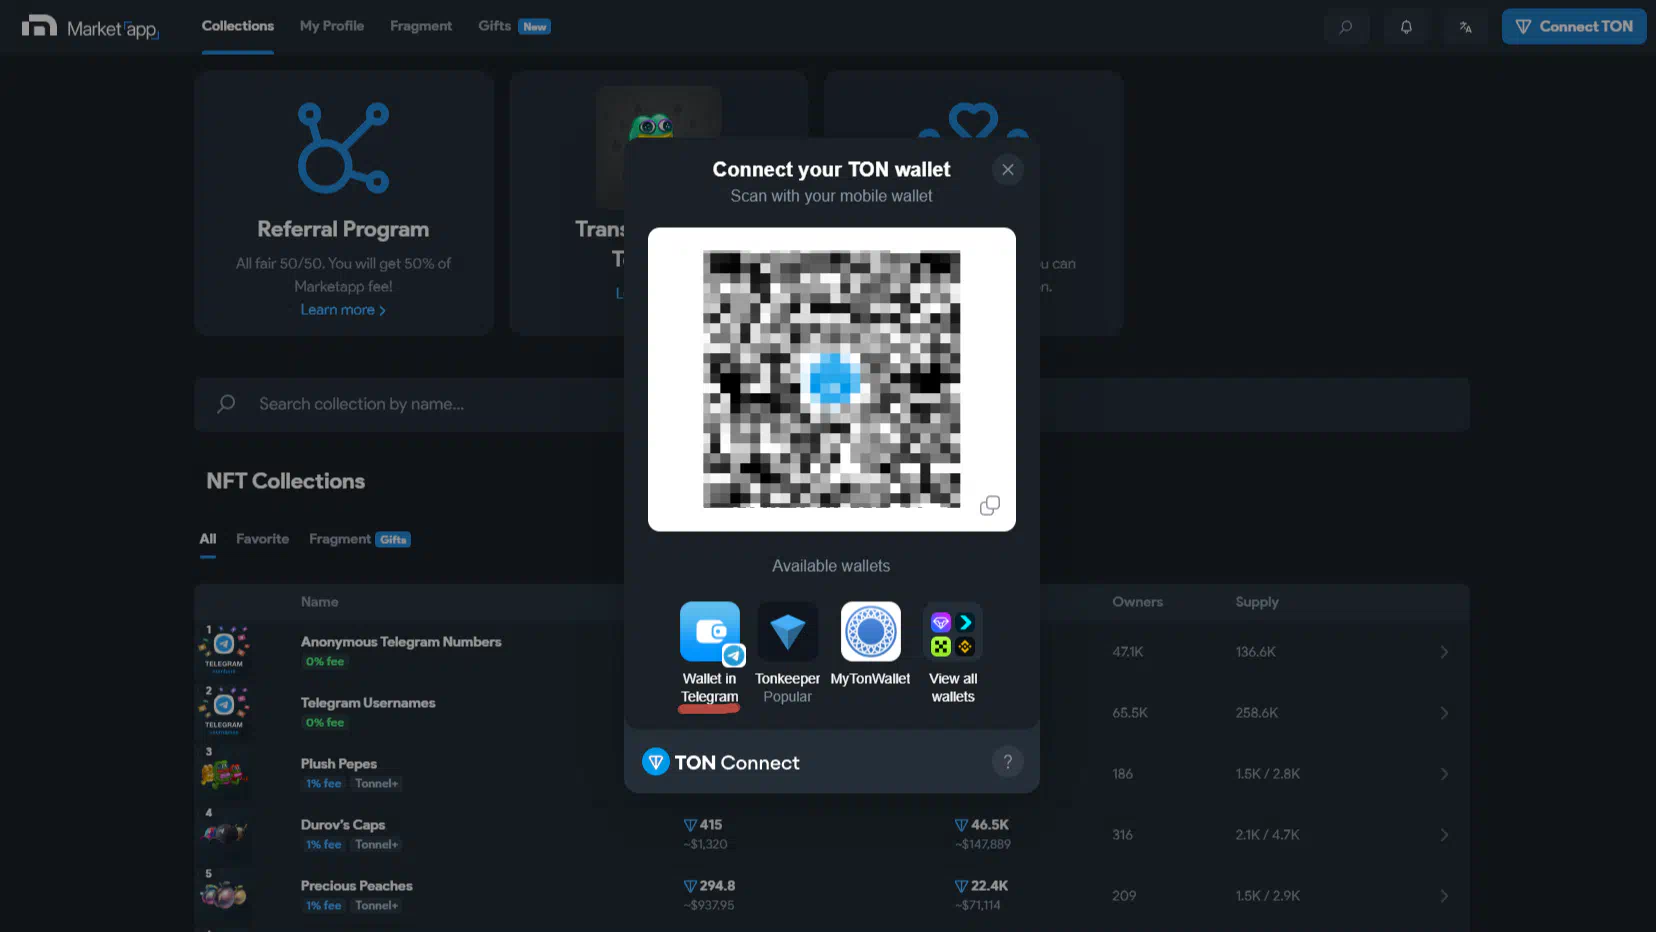Image resolution: width=1656 pixels, height=932 pixels.
Task: Switch to the Collections tab
Action: coord(238,26)
